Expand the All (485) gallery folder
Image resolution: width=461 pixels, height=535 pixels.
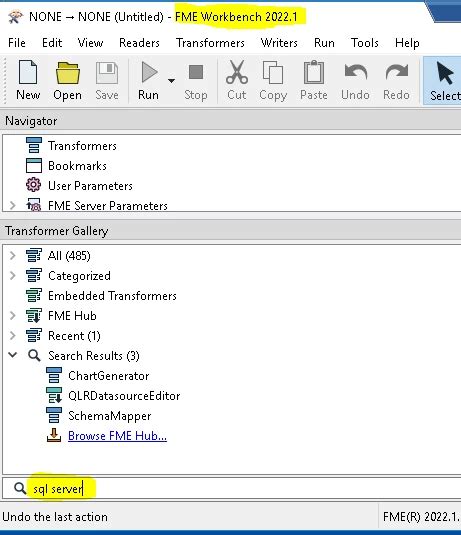[13, 256]
